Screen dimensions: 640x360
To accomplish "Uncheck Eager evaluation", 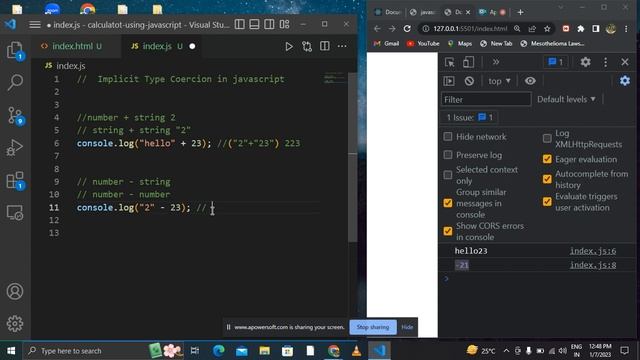I will (547, 159).
